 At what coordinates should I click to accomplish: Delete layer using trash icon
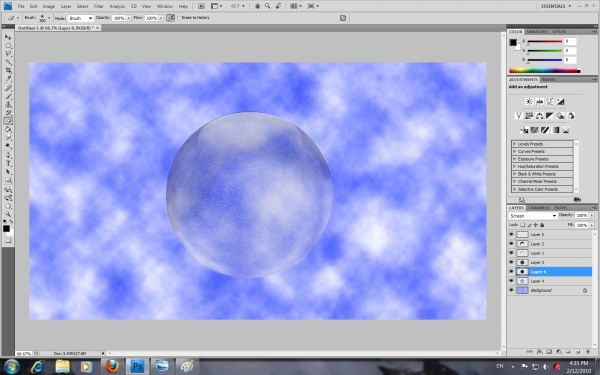[587, 351]
